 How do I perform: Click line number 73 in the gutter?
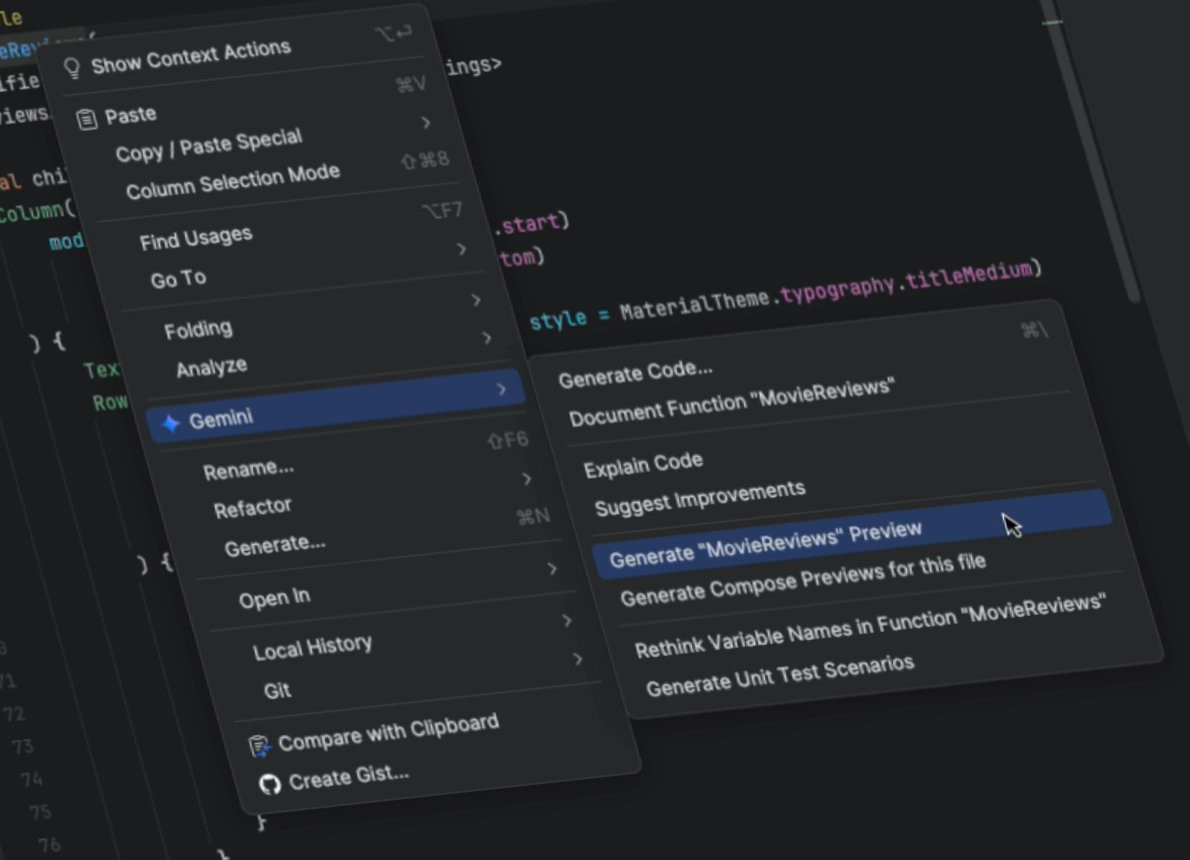click(x=22, y=747)
